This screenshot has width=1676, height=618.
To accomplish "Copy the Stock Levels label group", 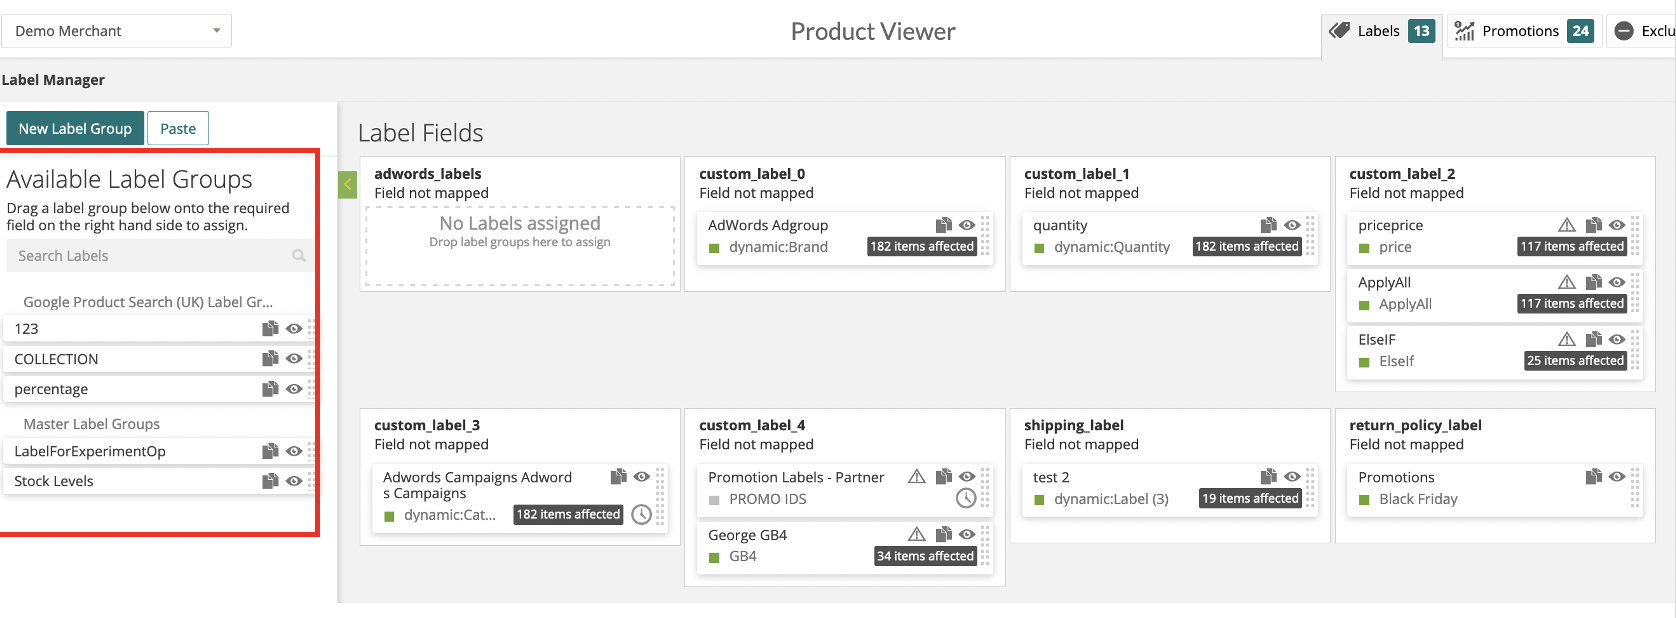I will (270, 481).
